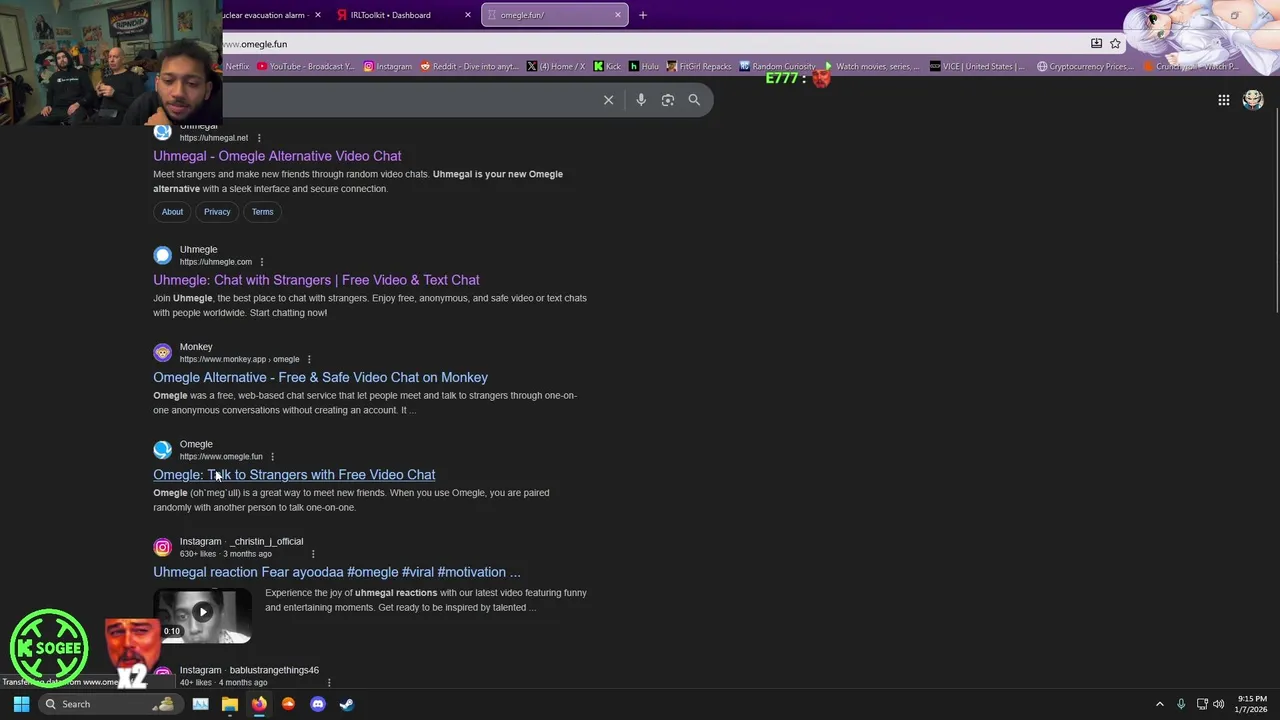Click Instagram favicon of _christin_j_official result
This screenshot has height=720, width=1280.
tap(162, 547)
